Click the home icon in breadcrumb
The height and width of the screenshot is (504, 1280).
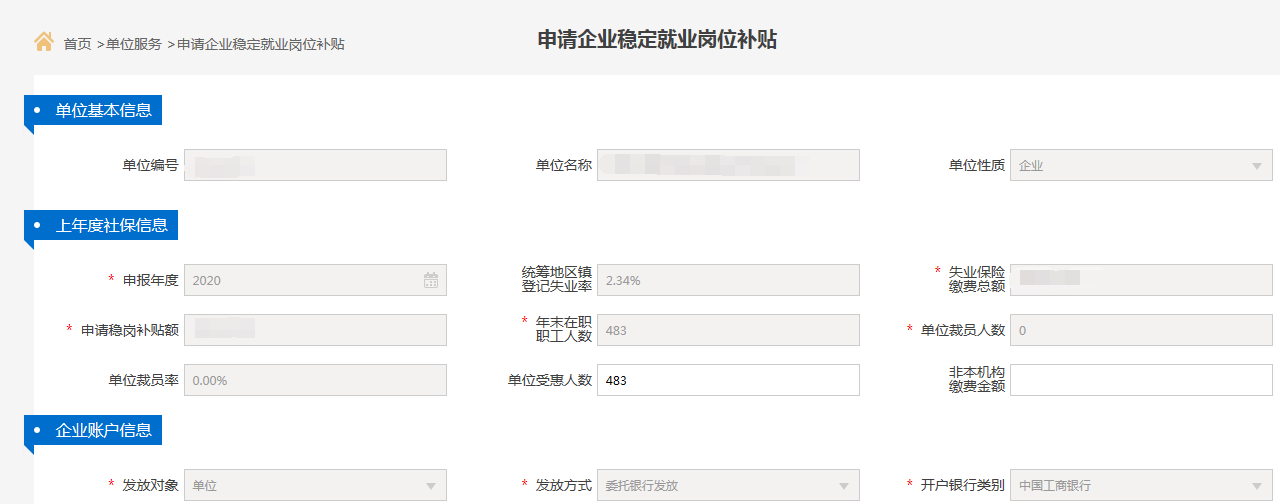pos(44,42)
